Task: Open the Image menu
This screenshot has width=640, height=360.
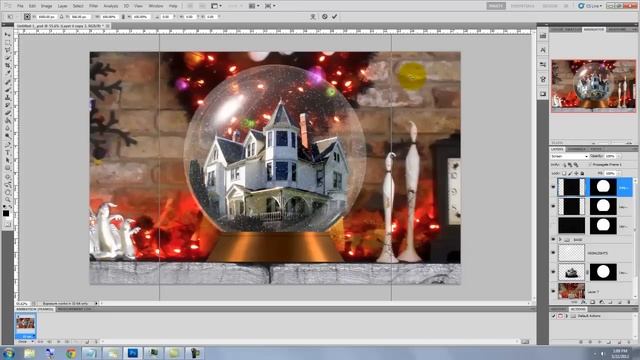Action: coord(47,6)
